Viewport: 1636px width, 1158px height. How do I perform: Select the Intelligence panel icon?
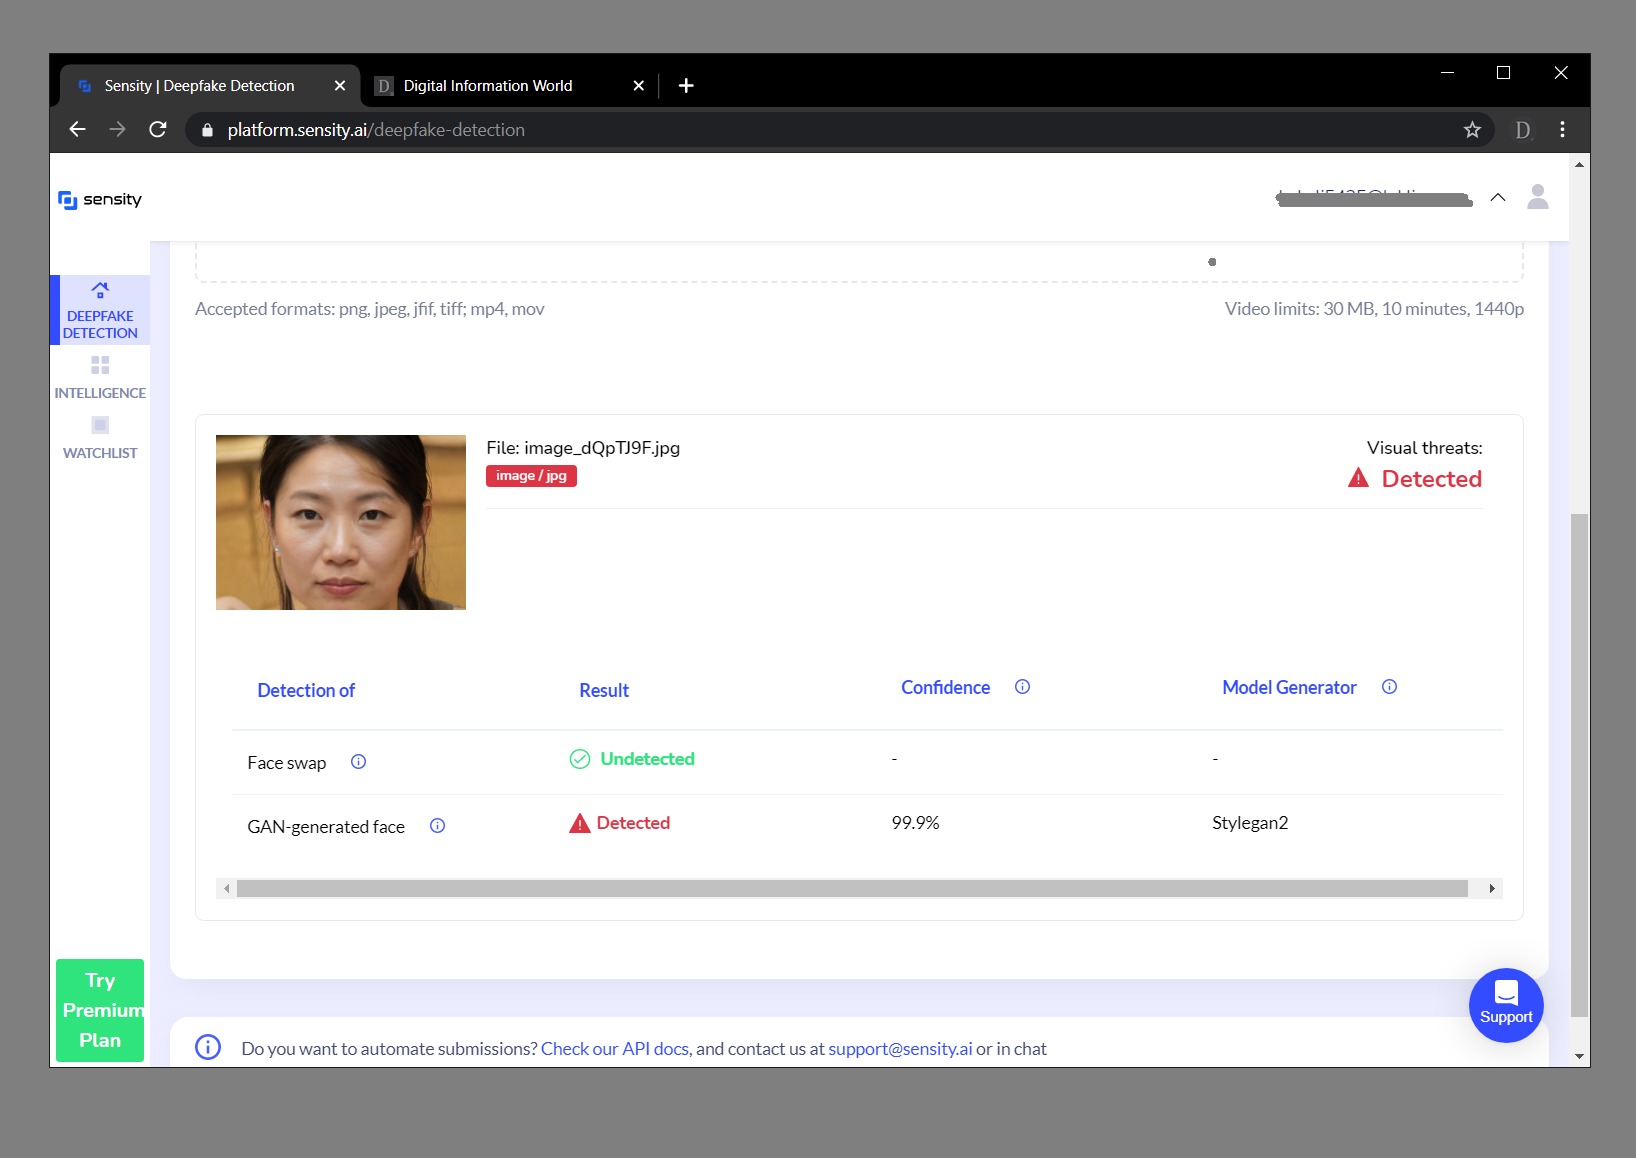pyautogui.click(x=99, y=365)
